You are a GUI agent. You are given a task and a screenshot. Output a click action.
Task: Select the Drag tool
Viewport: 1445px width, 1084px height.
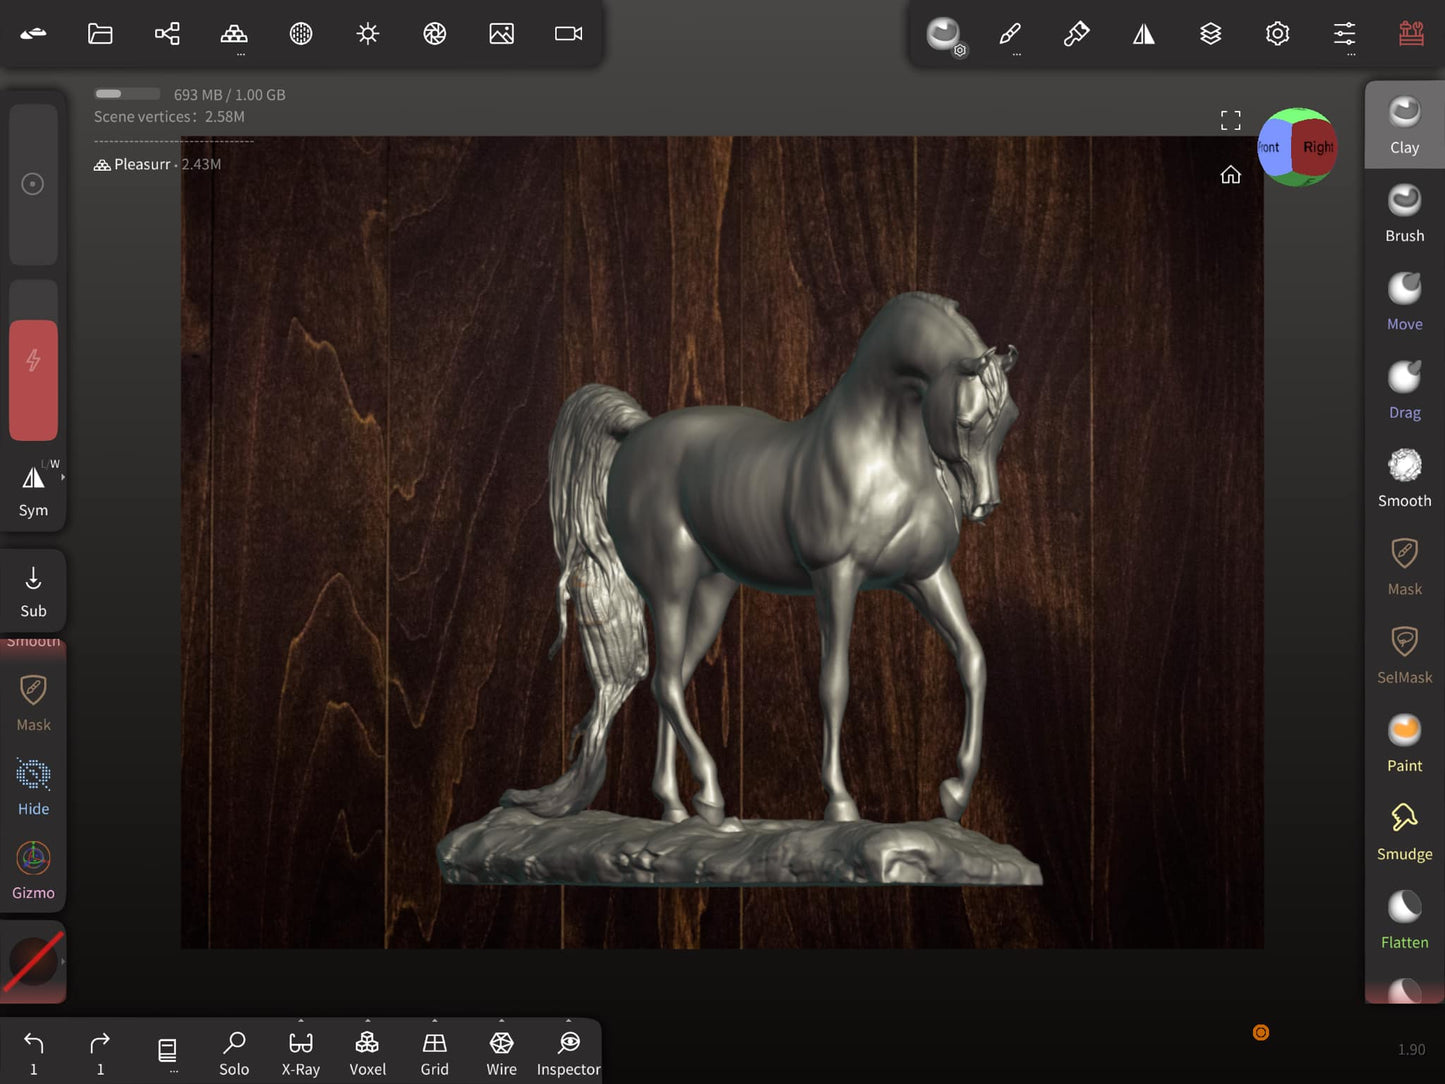tap(1405, 389)
